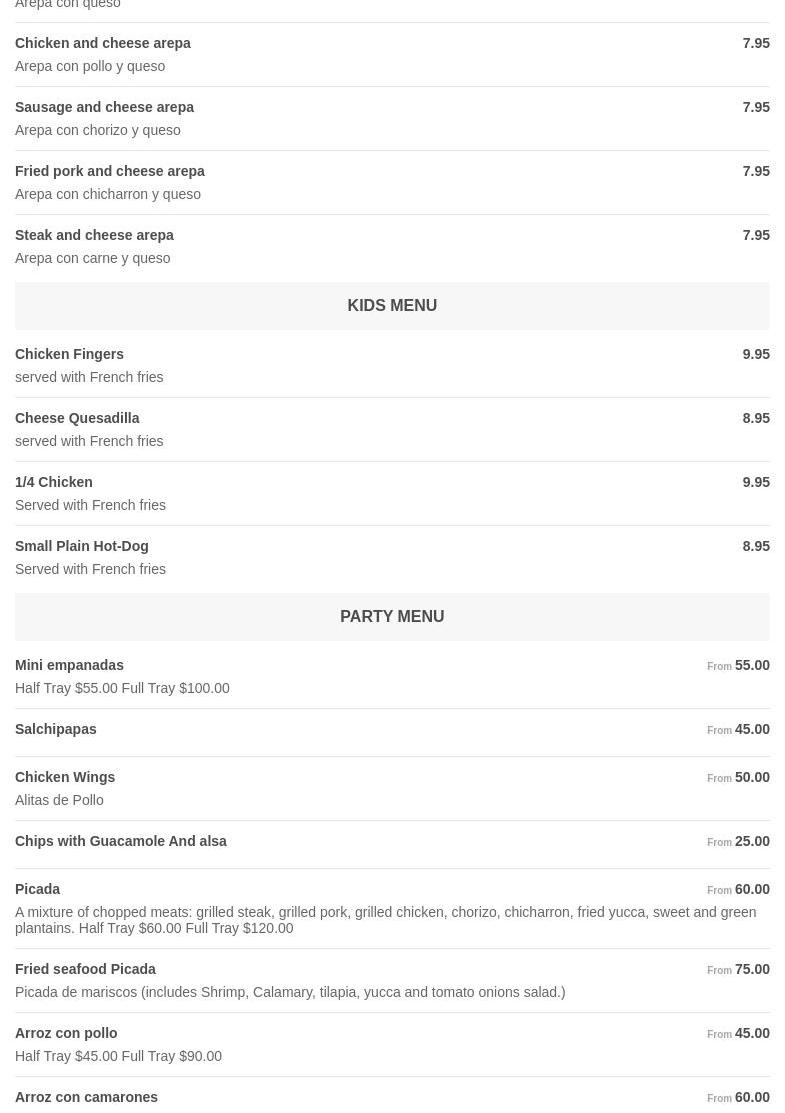Pick the Steak and cheese arepa

(95, 236)
